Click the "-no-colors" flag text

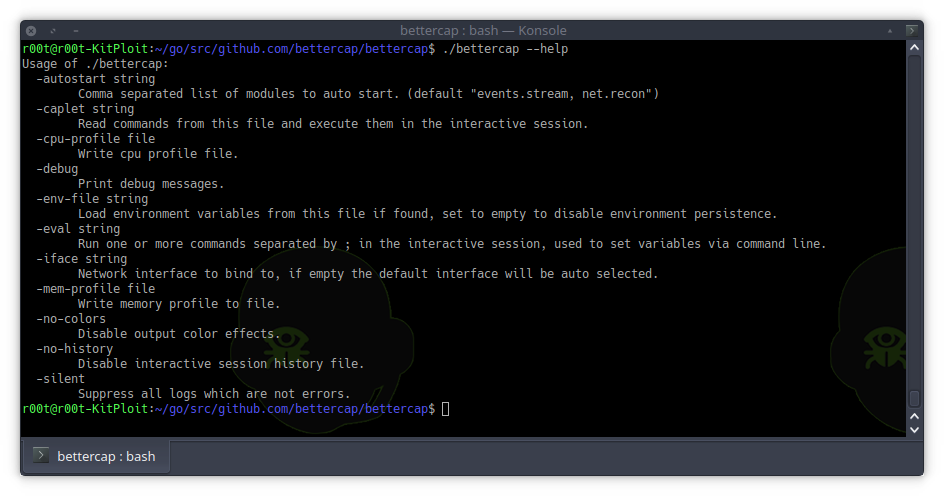pyautogui.click(x=71, y=319)
